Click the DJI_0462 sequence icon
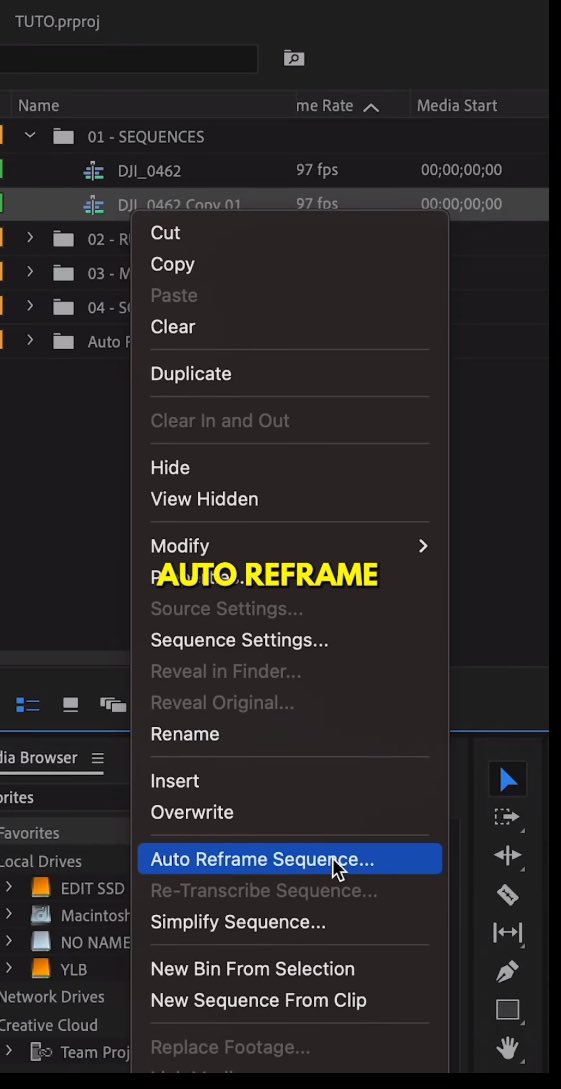561x1089 pixels. coord(93,171)
